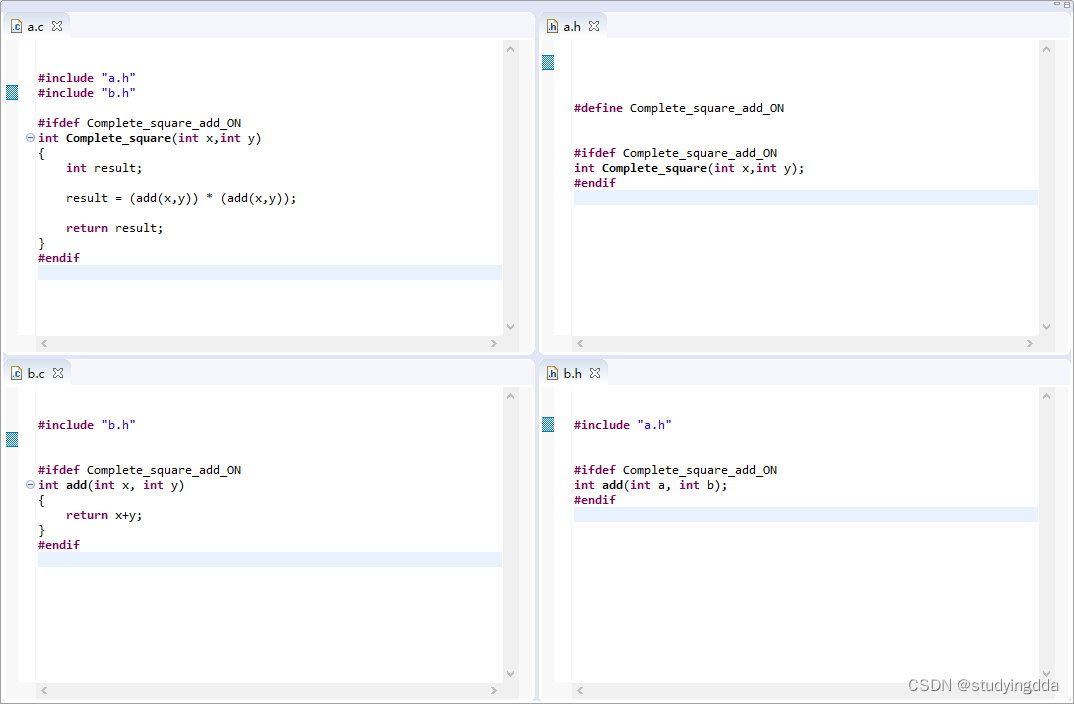
Task: Collapse the Complete_square function fold in a.c
Action: point(30,138)
